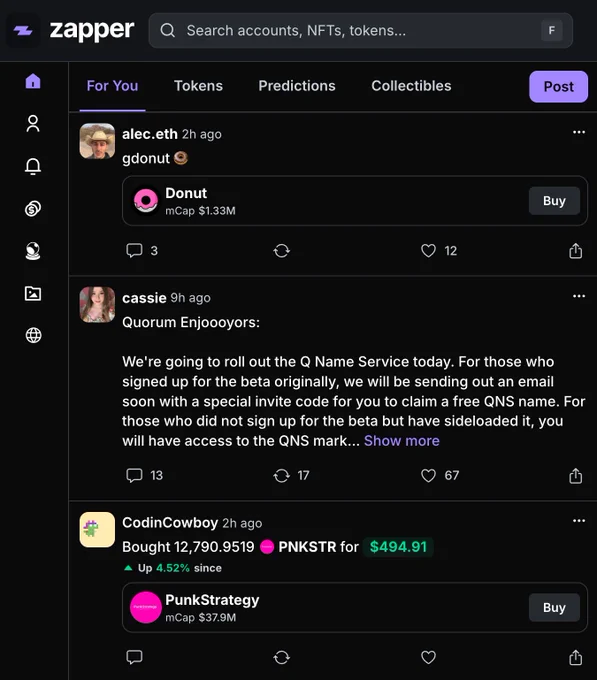Like cassie's Quorum post
Viewport: 597px width, 680px height.
tap(428, 475)
